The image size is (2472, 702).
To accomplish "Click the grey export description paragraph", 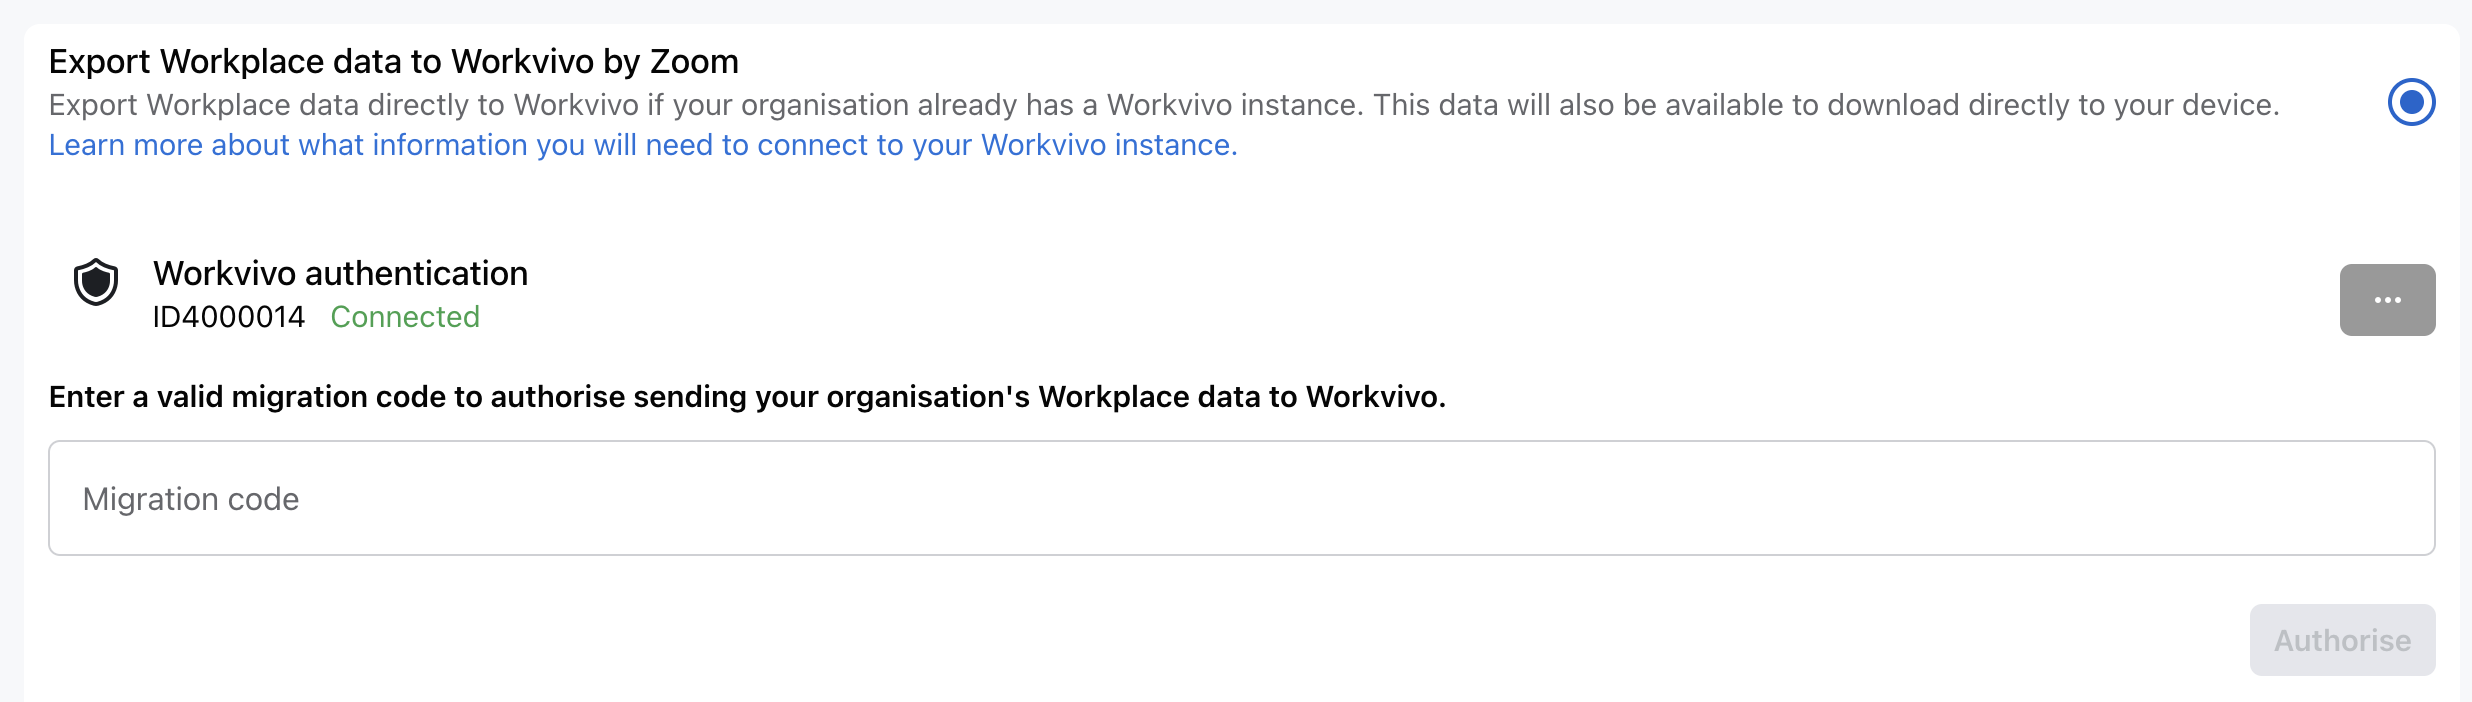I will click(x=1164, y=105).
